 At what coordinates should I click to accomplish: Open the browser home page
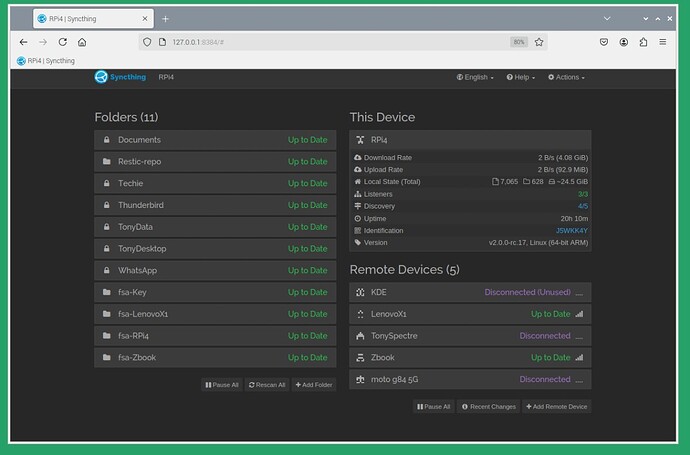[x=82, y=42]
